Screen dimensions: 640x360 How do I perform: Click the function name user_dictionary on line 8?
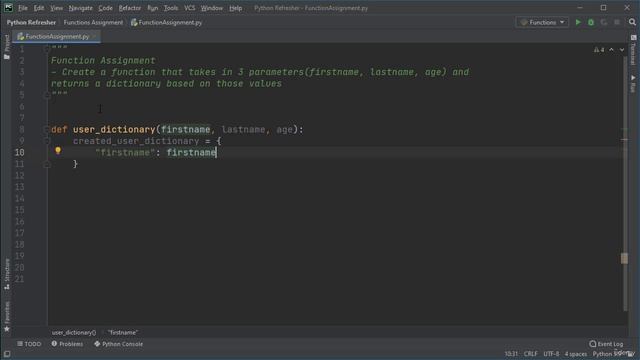pyautogui.click(x=114, y=129)
